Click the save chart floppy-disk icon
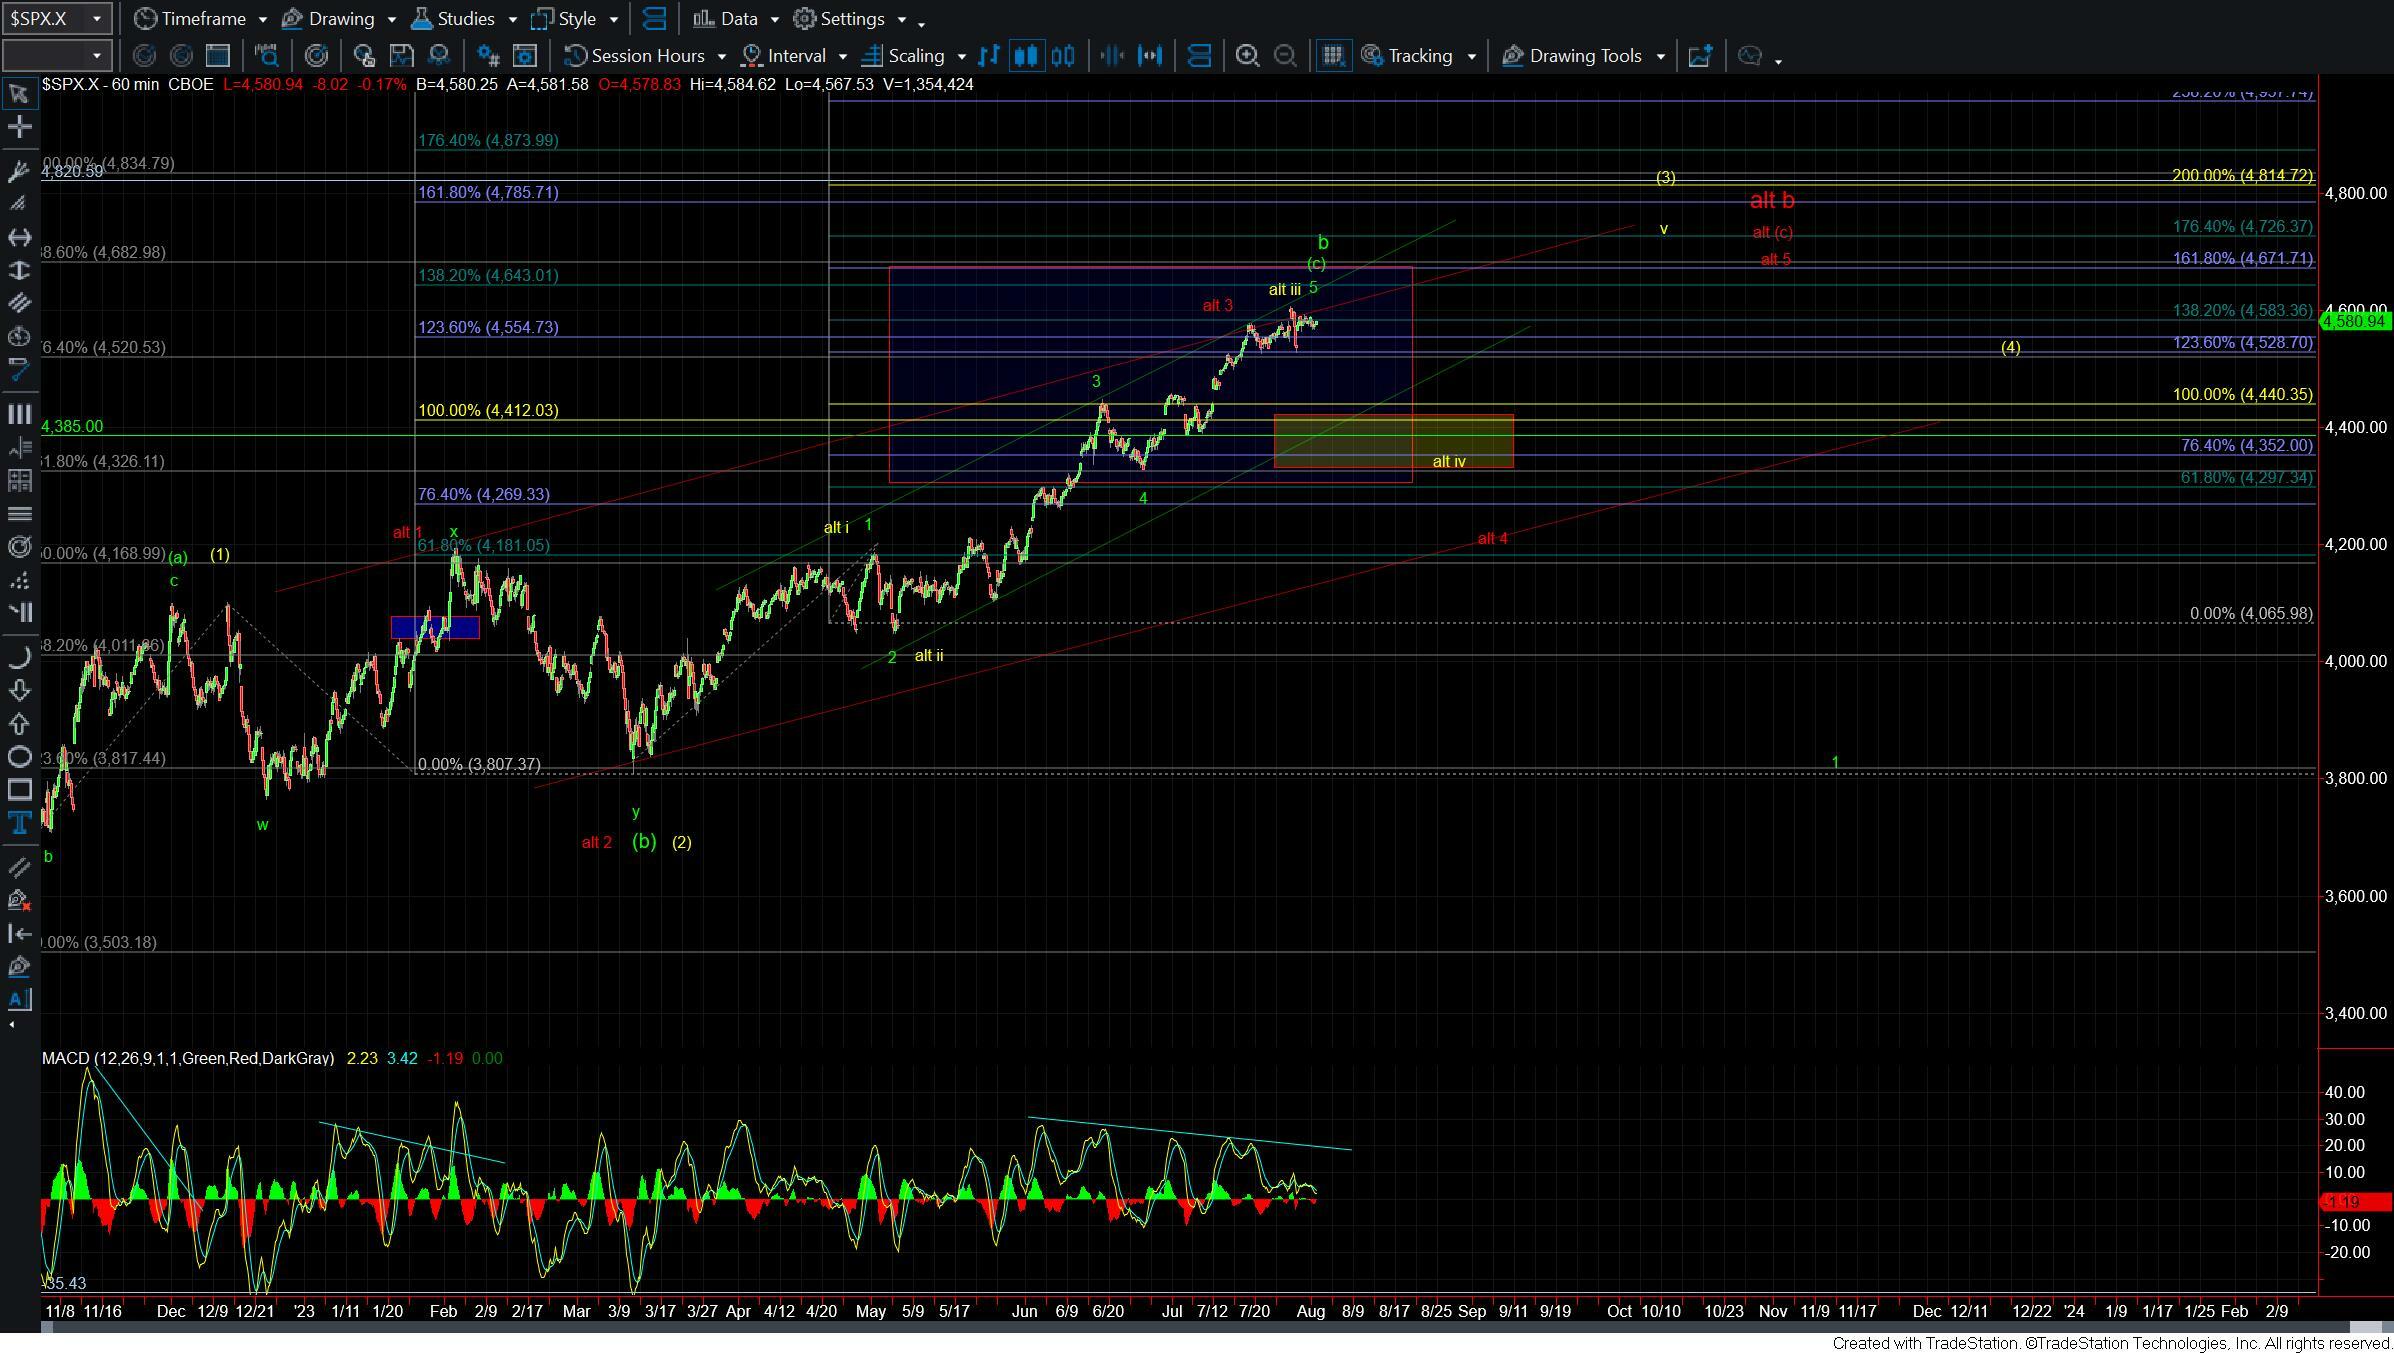Screen dimensions: 2394x1353 coord(401,56)
